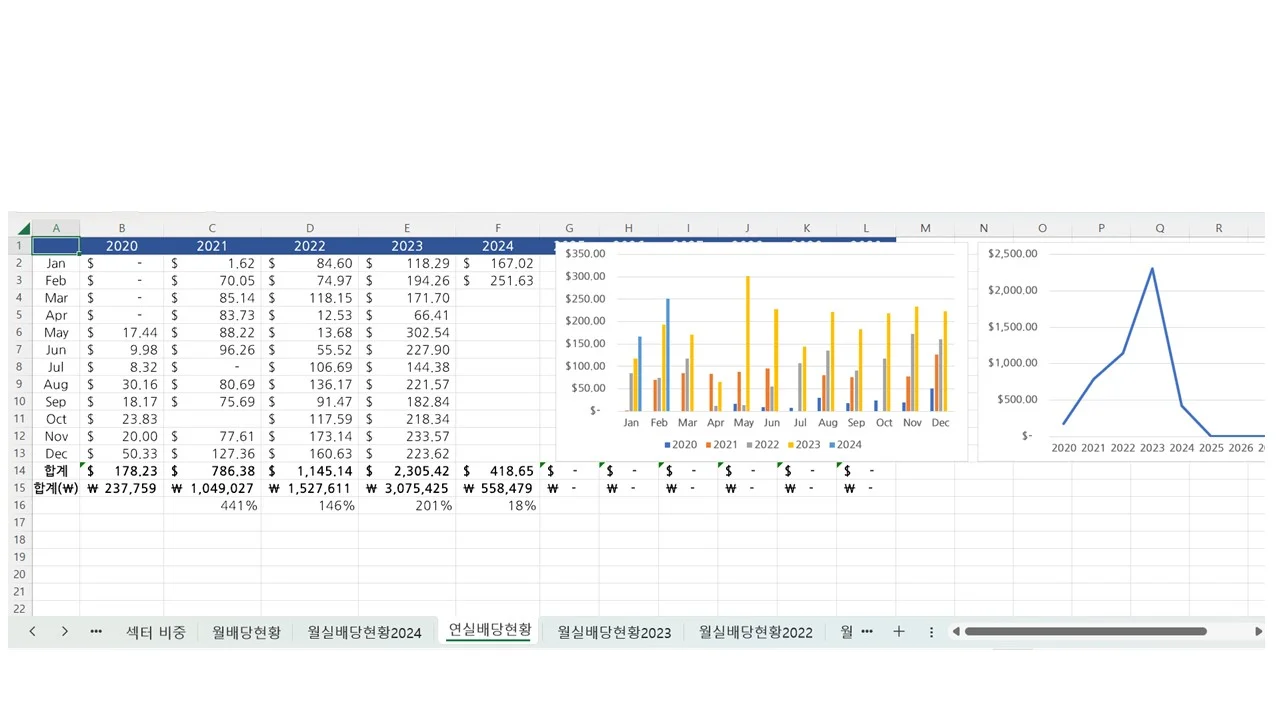Select the 합계(₩) label cell
1280x720 pixels.
(x=56, y=488)
